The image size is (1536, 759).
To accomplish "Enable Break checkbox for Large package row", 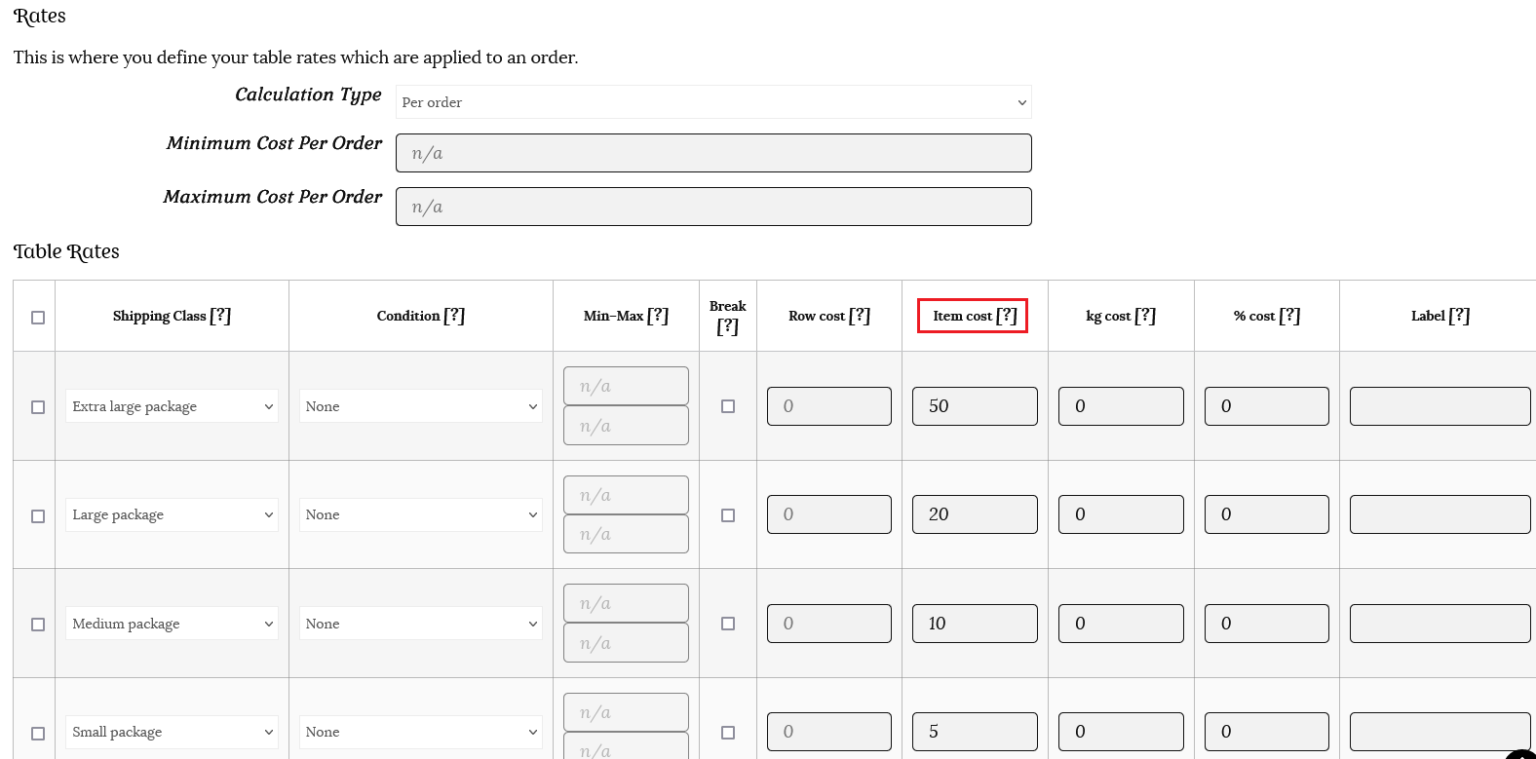I will point(728,515).
